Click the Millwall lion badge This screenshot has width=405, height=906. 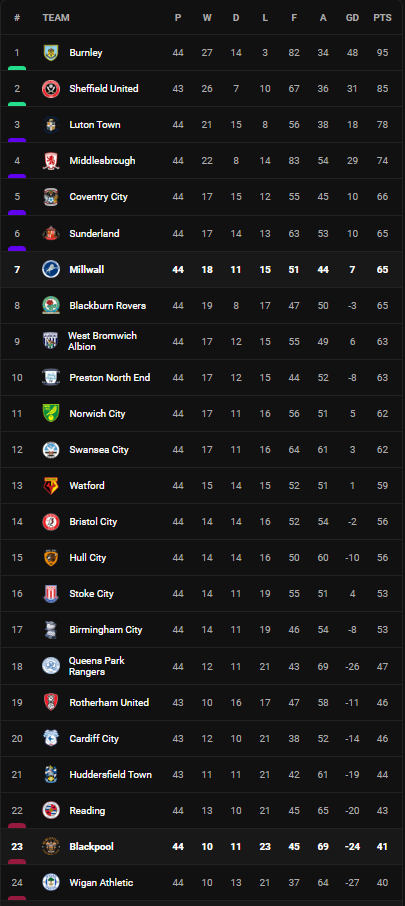pos(51,269)
